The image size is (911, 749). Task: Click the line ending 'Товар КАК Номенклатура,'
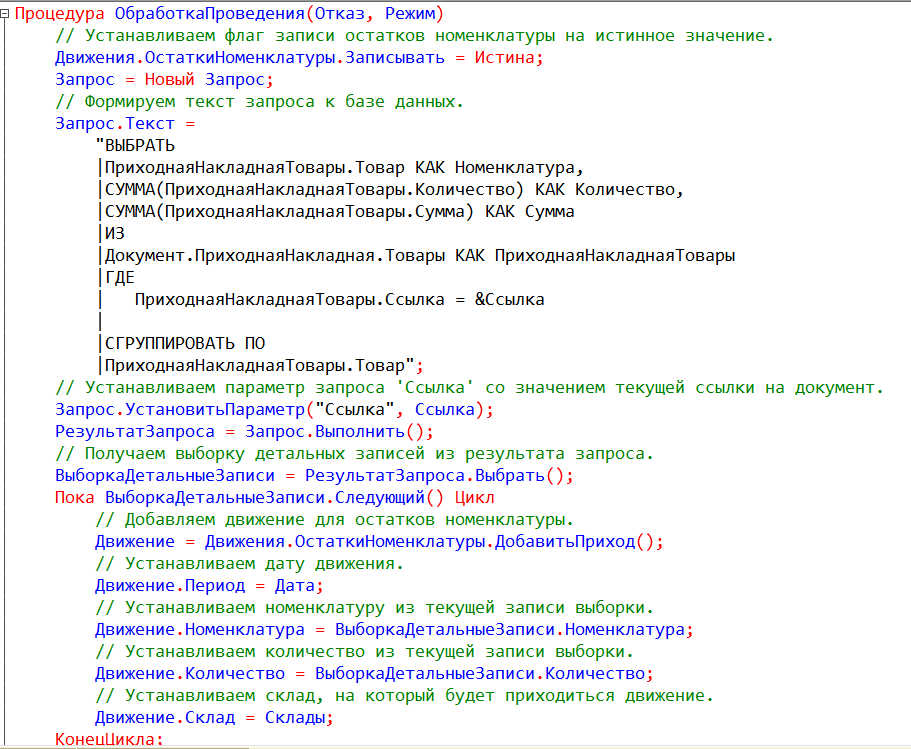(340, 167)
